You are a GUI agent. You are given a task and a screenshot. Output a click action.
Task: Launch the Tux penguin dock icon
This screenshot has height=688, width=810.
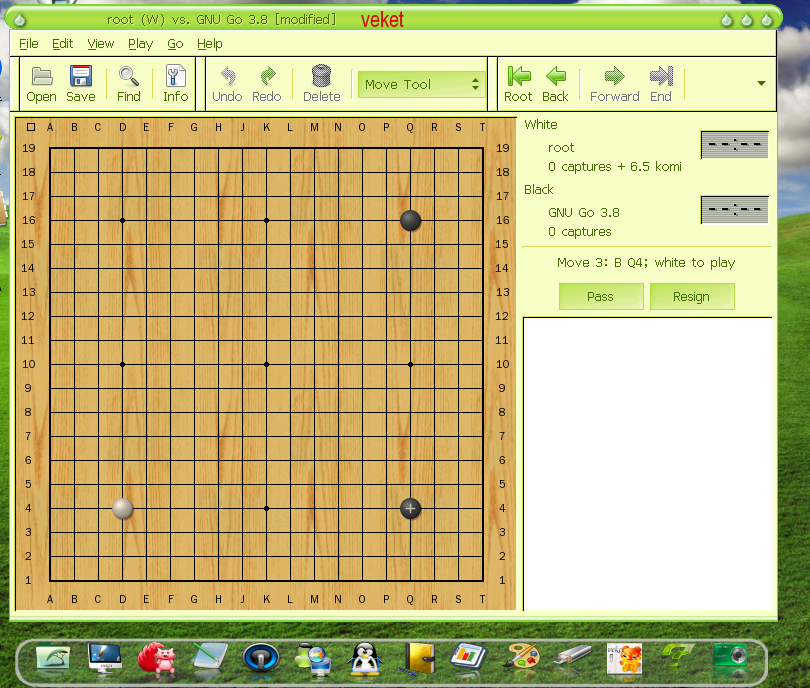(365, 659)
